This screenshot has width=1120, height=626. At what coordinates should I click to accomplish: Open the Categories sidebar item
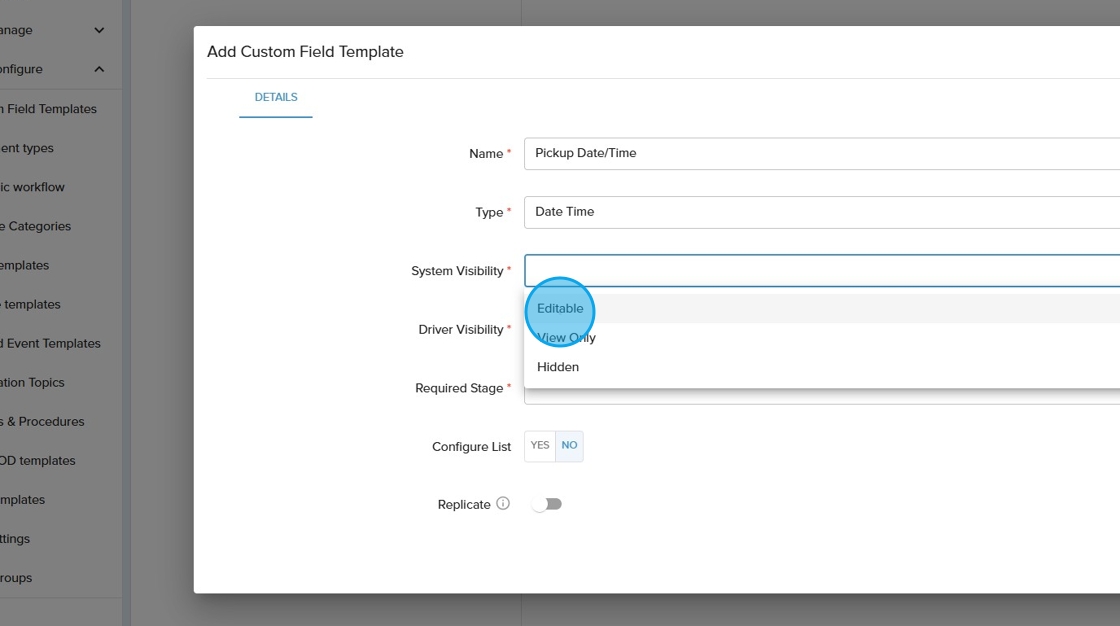click(x=38, y=226)
